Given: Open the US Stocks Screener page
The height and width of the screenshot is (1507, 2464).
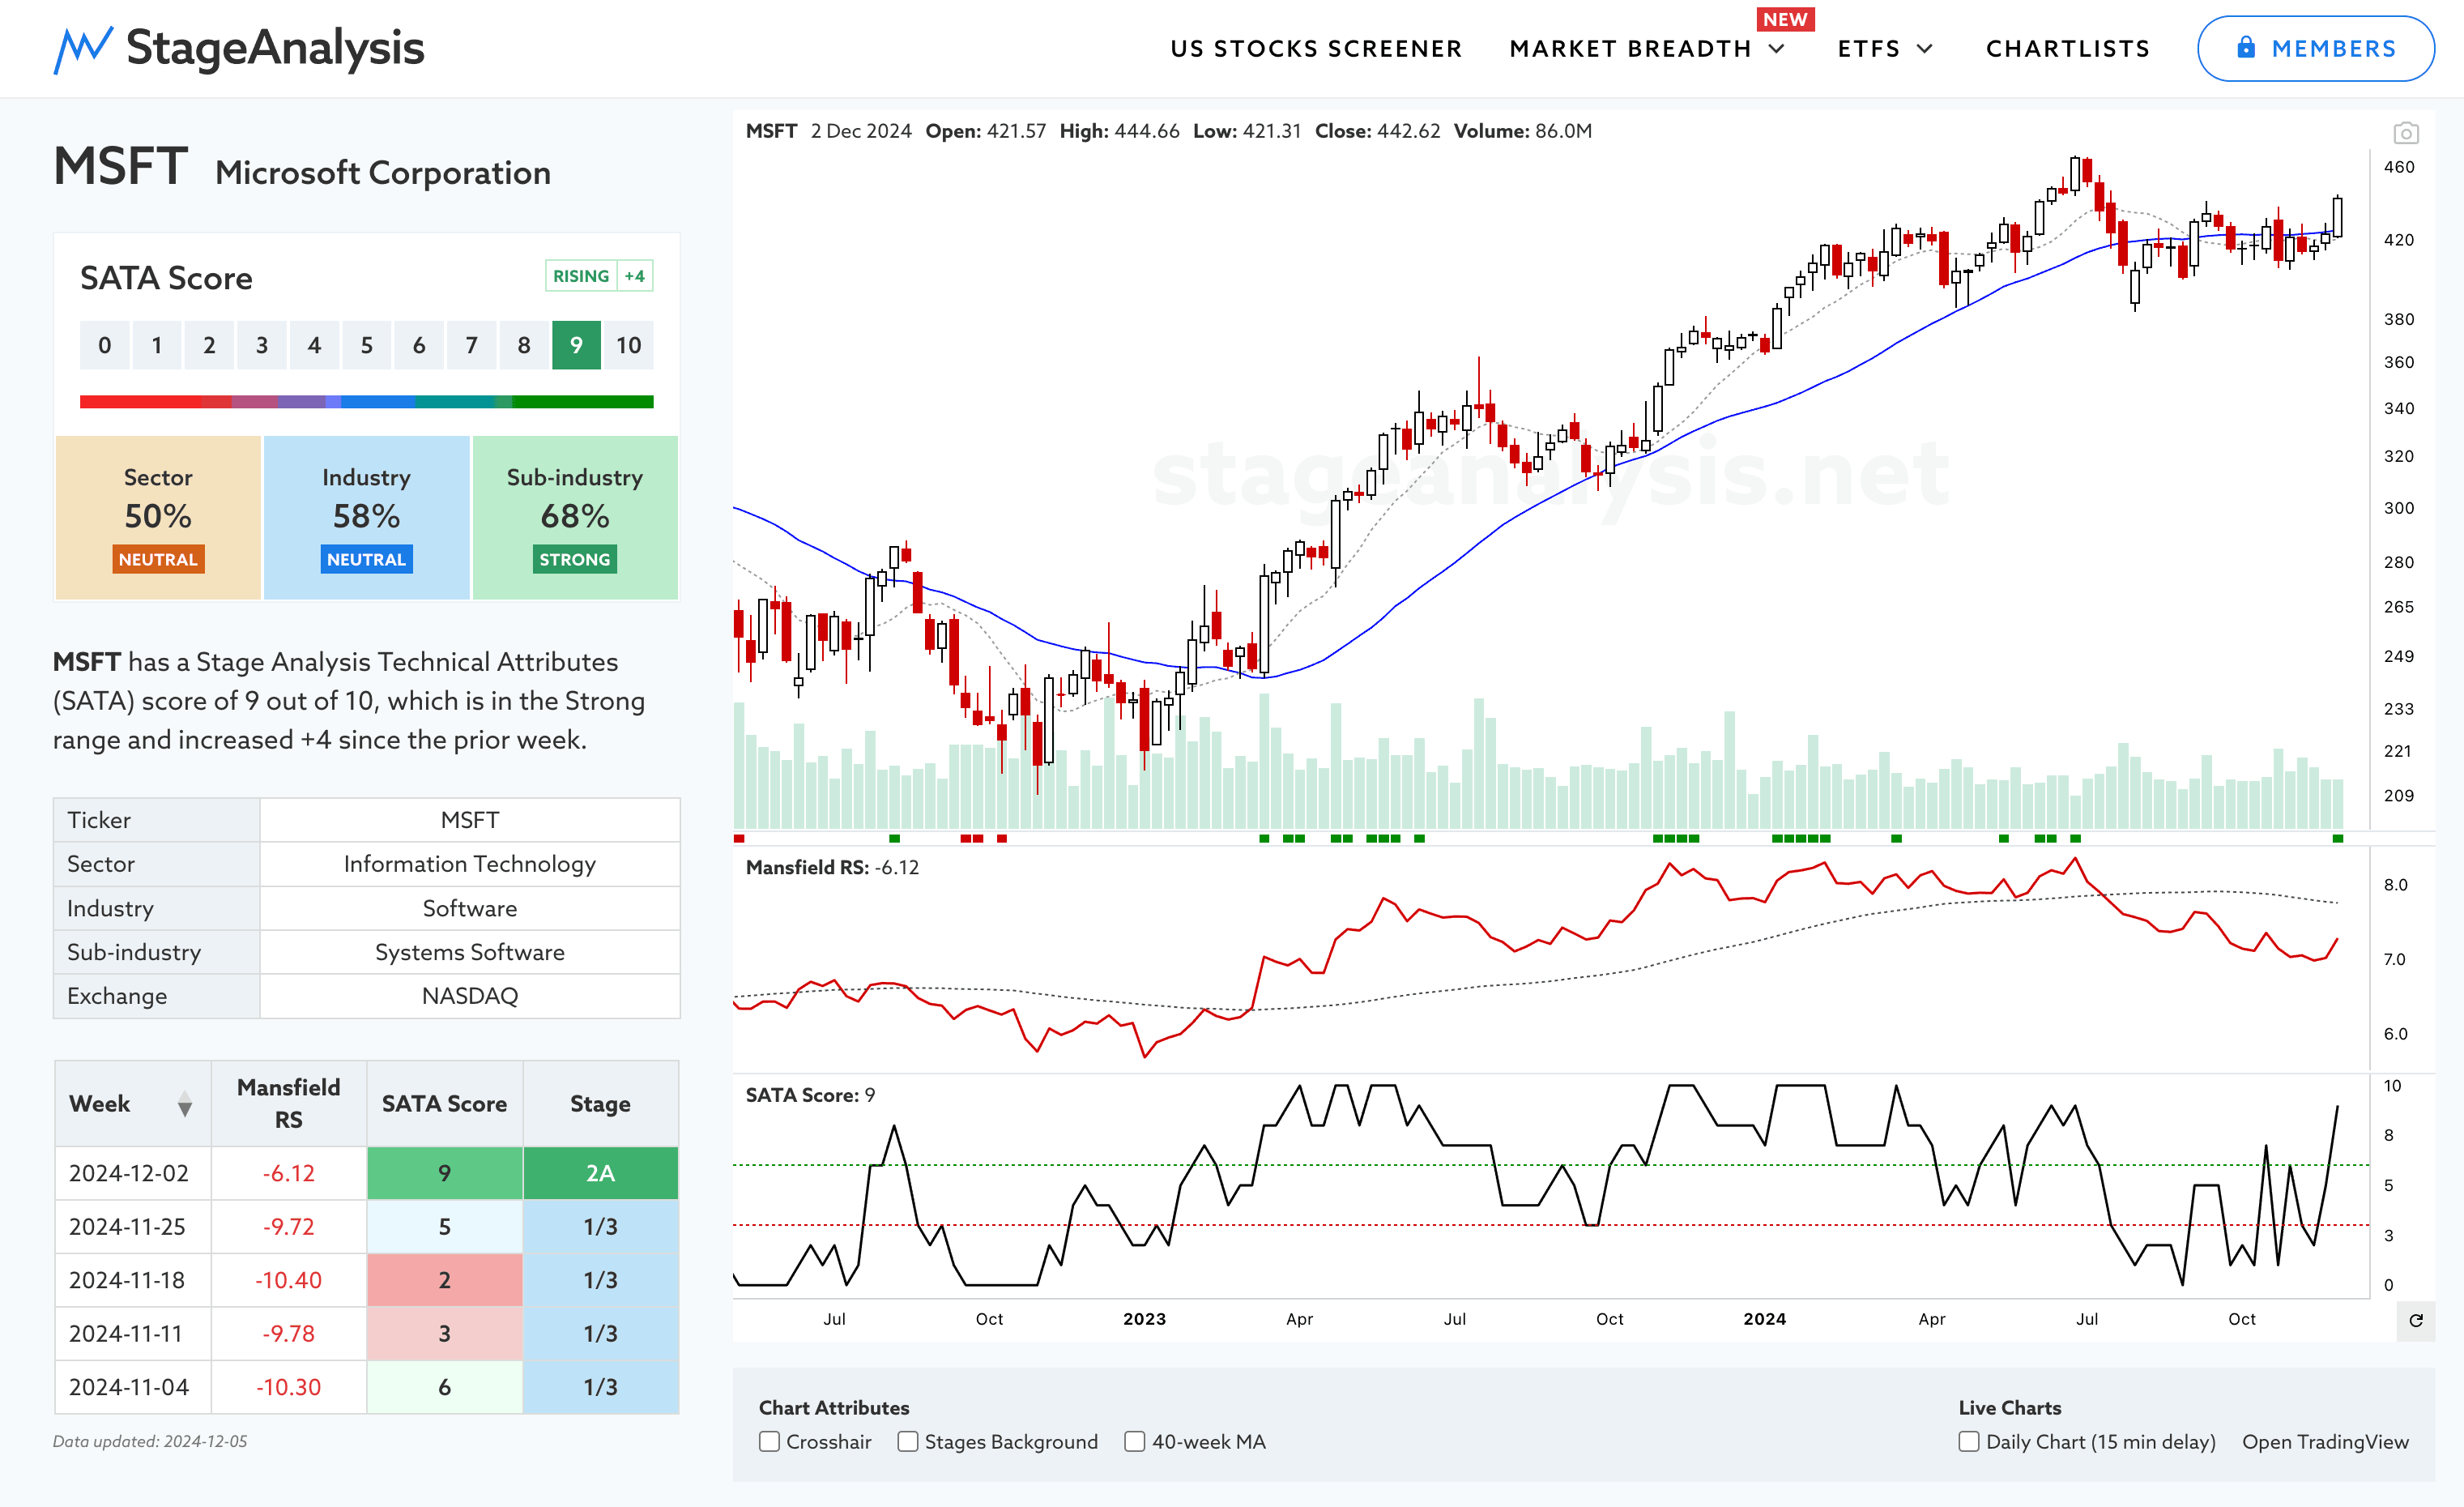Looking at the screenshot, I should tap(1316, 49).
